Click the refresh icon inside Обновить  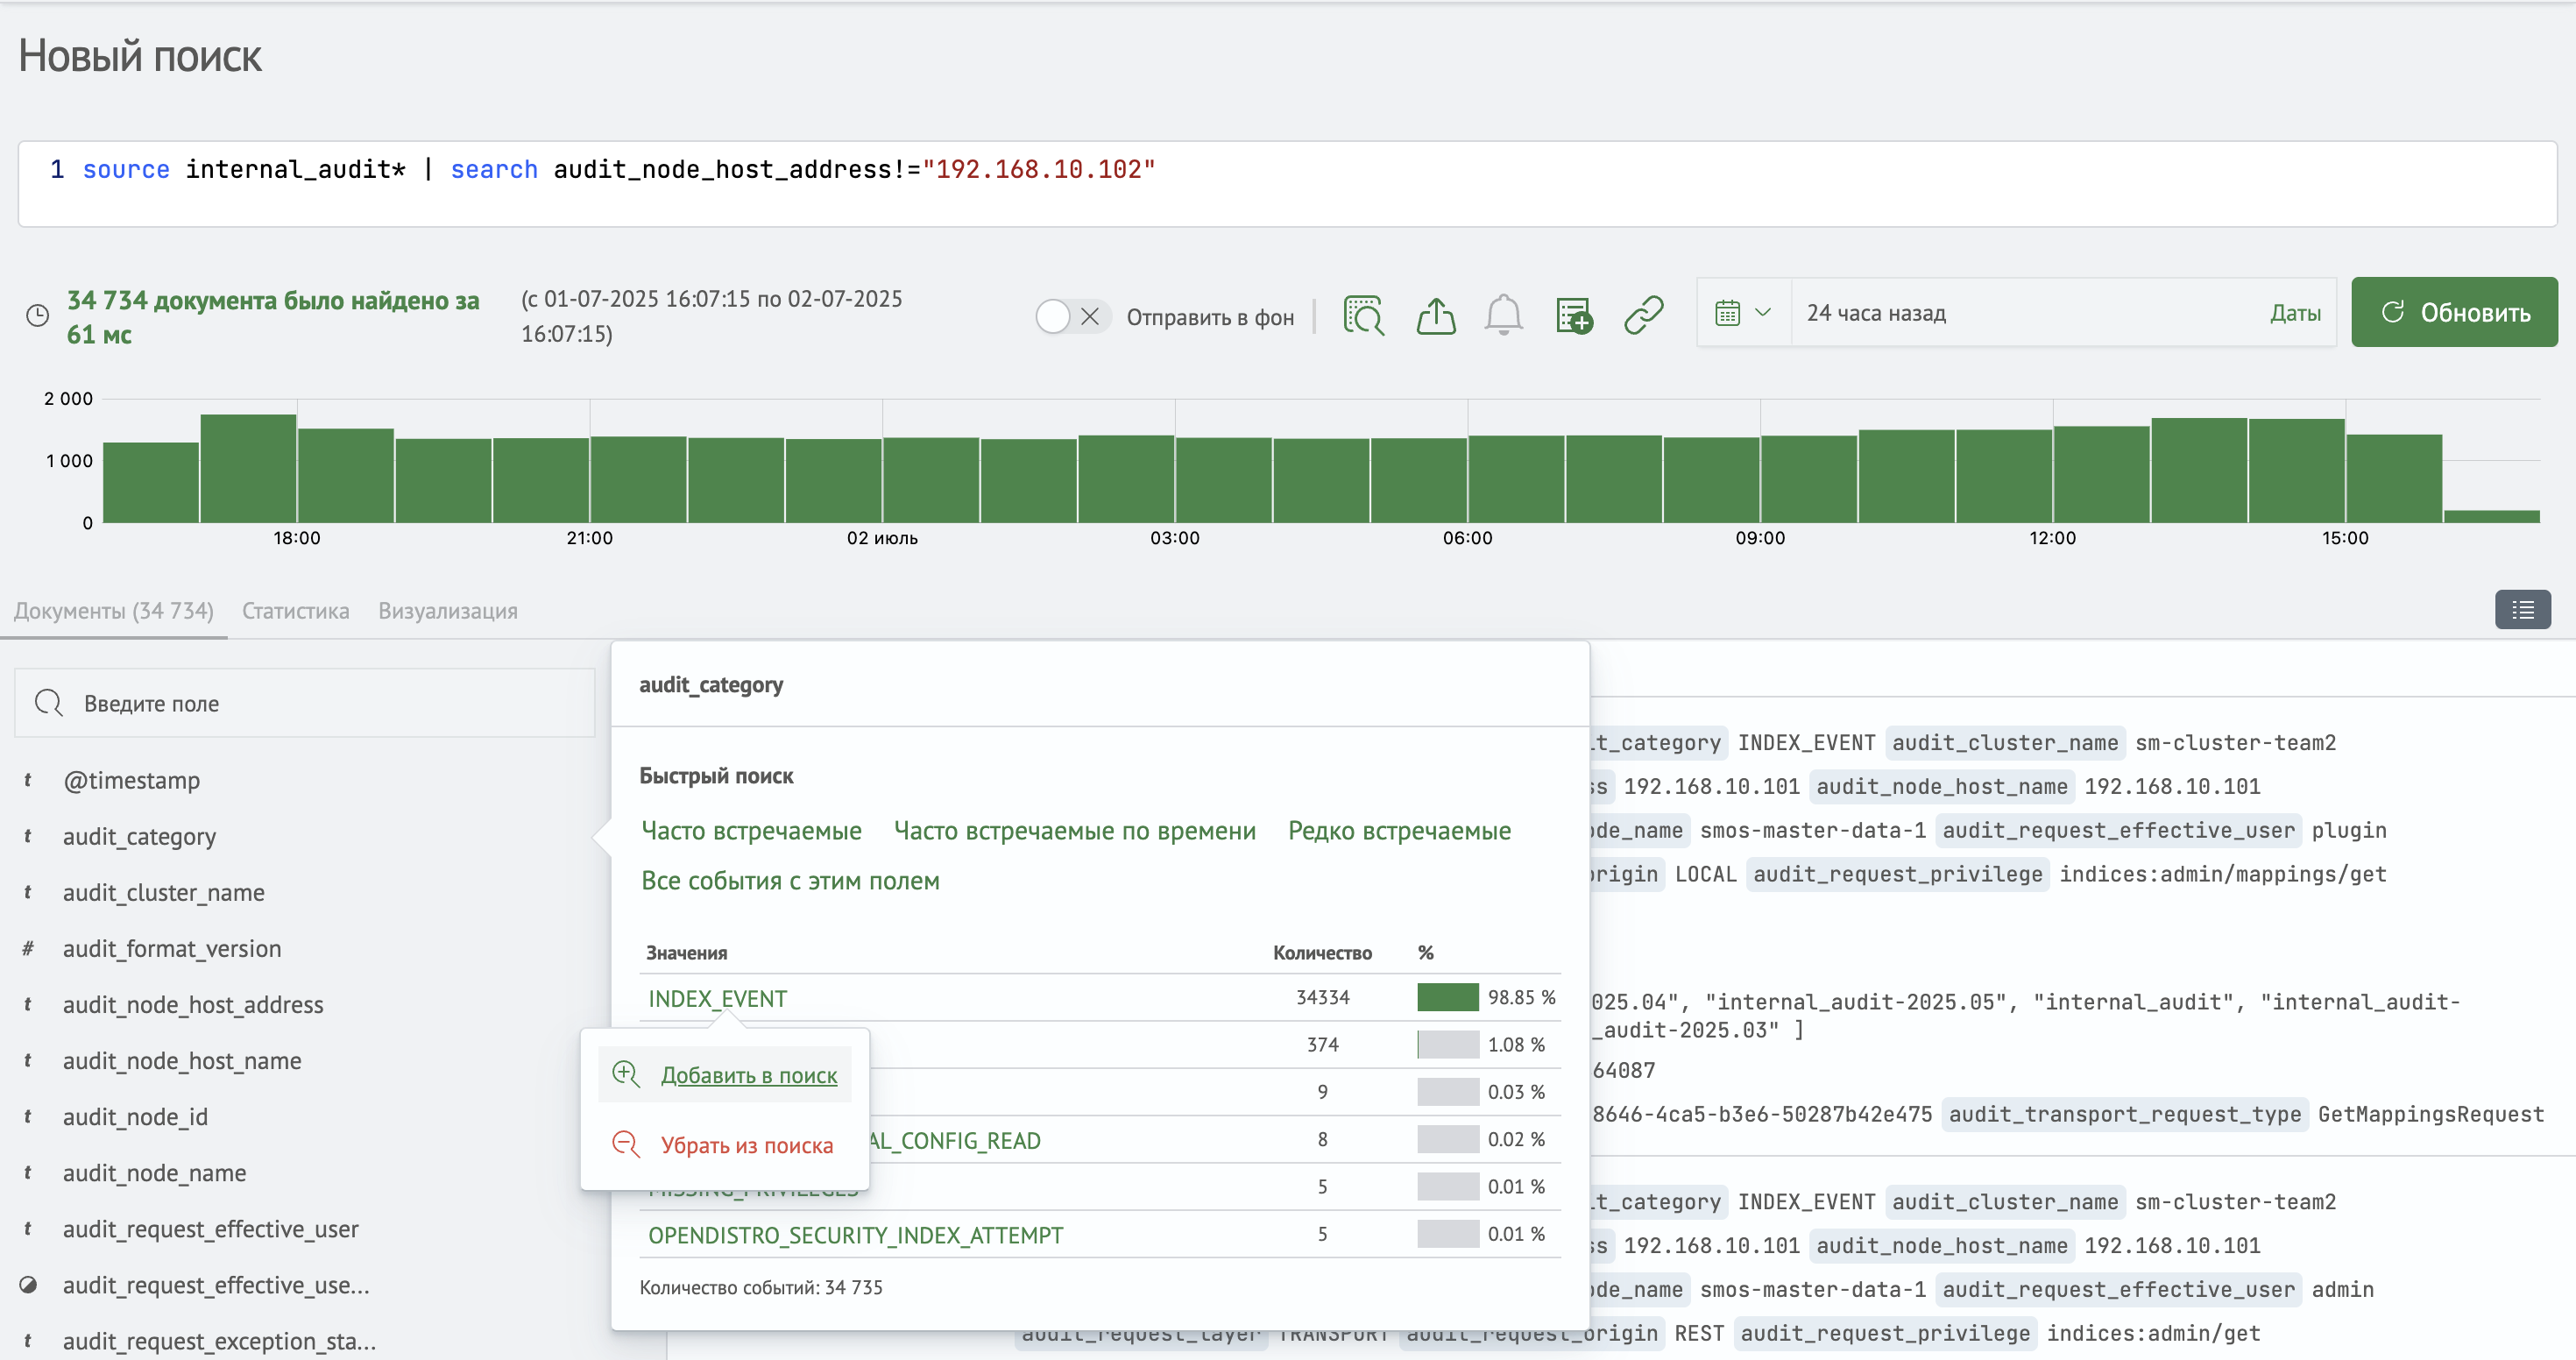(x=2393, y=312)
